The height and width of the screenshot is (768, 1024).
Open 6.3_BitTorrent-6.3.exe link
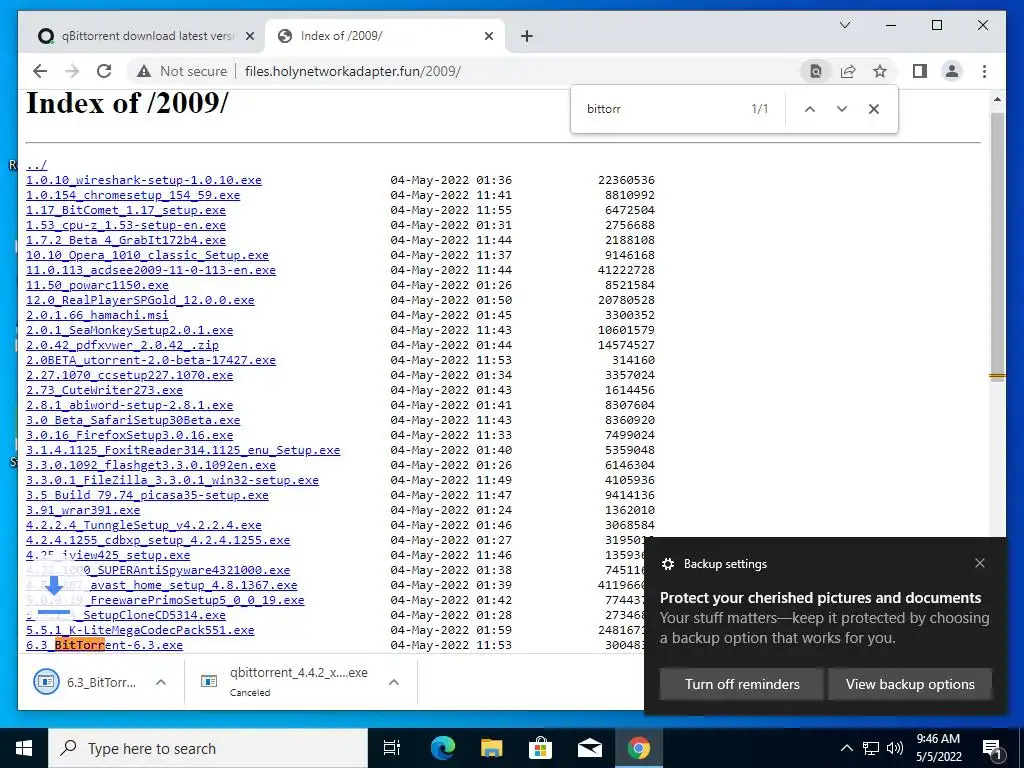click(104, 646)
